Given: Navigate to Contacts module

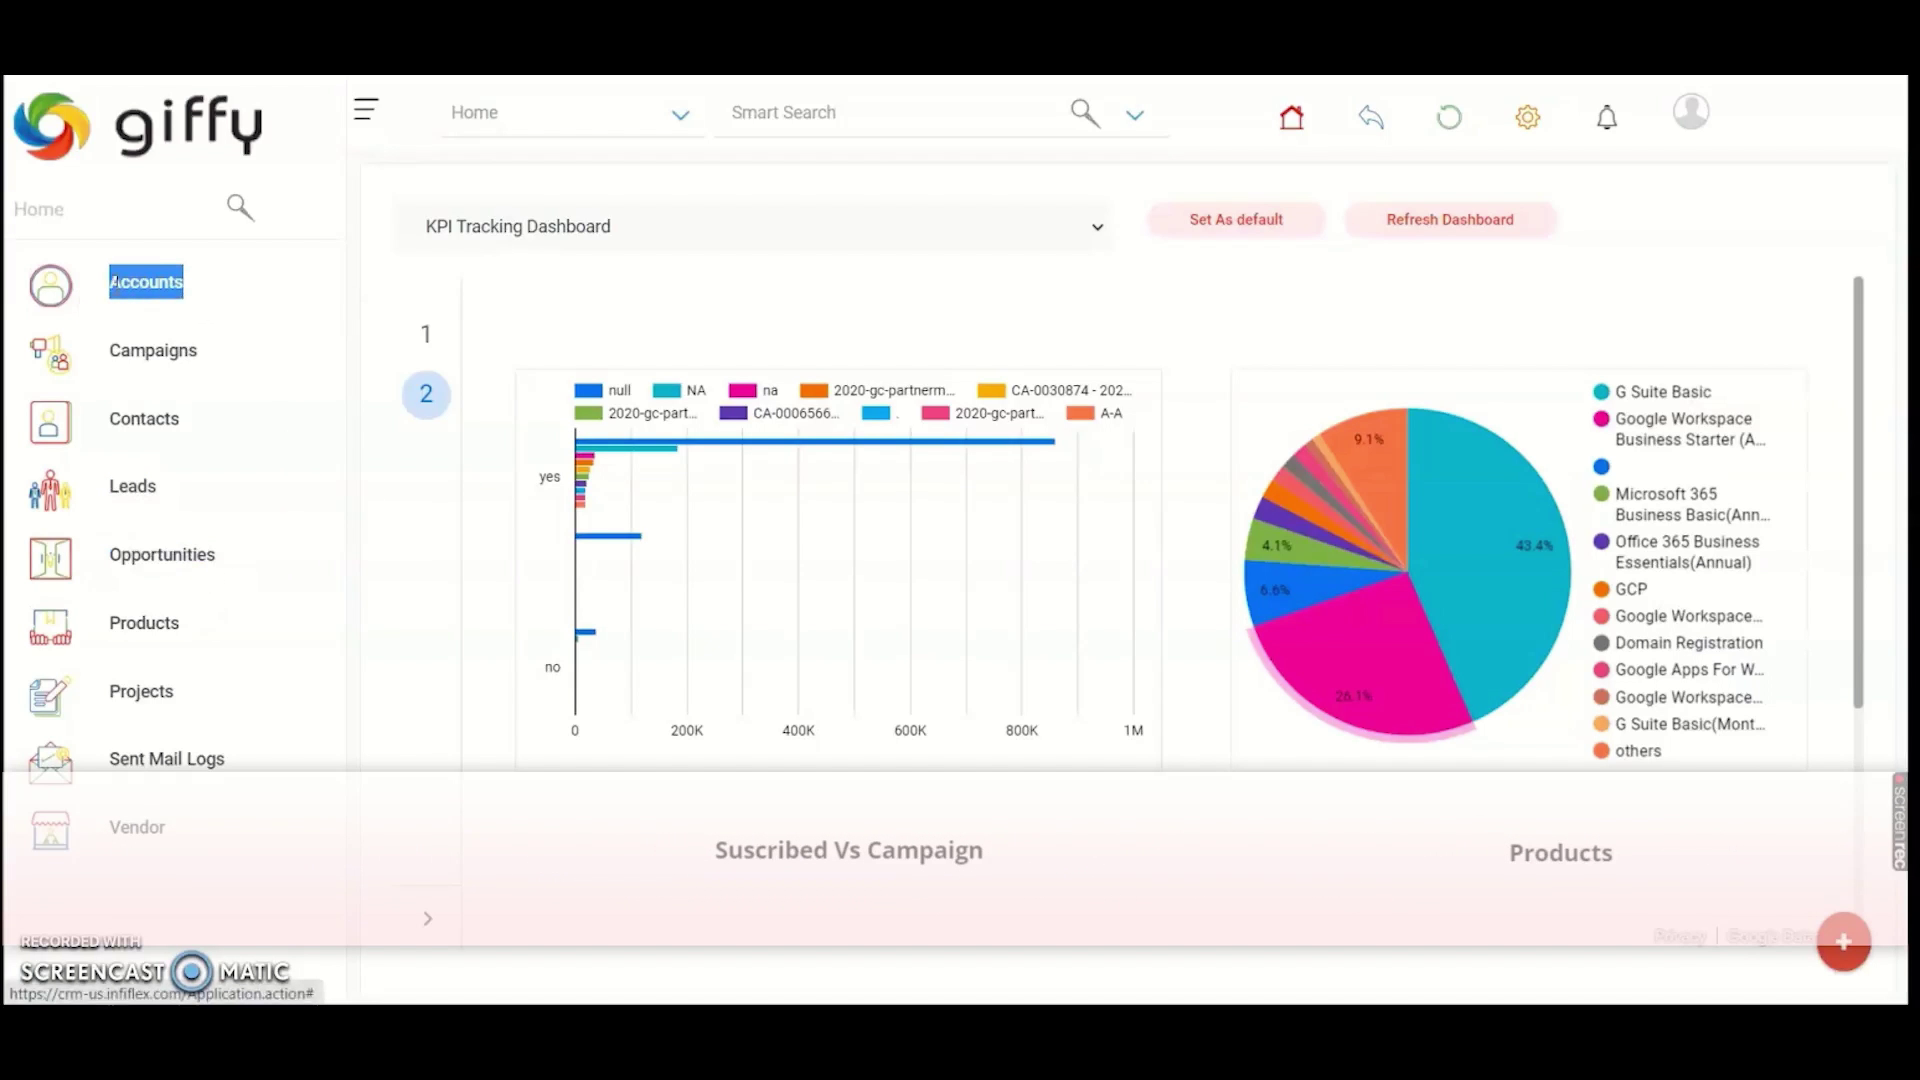Looking at the screenshot, I should coord(144,418).
